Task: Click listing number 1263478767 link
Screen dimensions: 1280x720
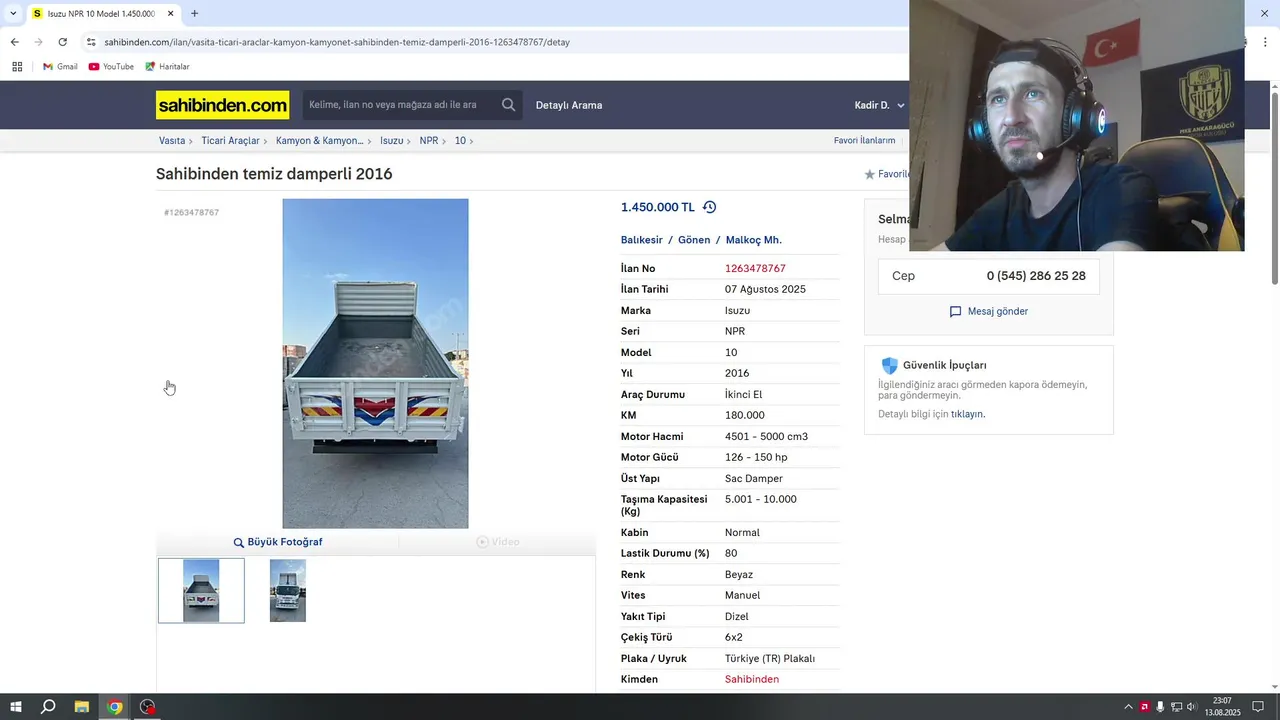Action: tap(755, 269)
